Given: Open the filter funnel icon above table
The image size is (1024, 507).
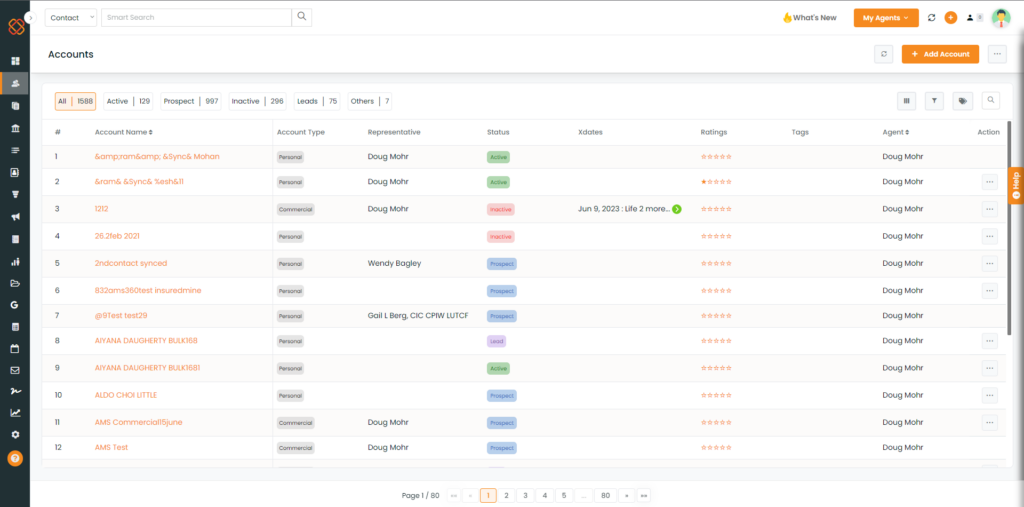Looking at the screenshot, I should click(x=935, y=101).
